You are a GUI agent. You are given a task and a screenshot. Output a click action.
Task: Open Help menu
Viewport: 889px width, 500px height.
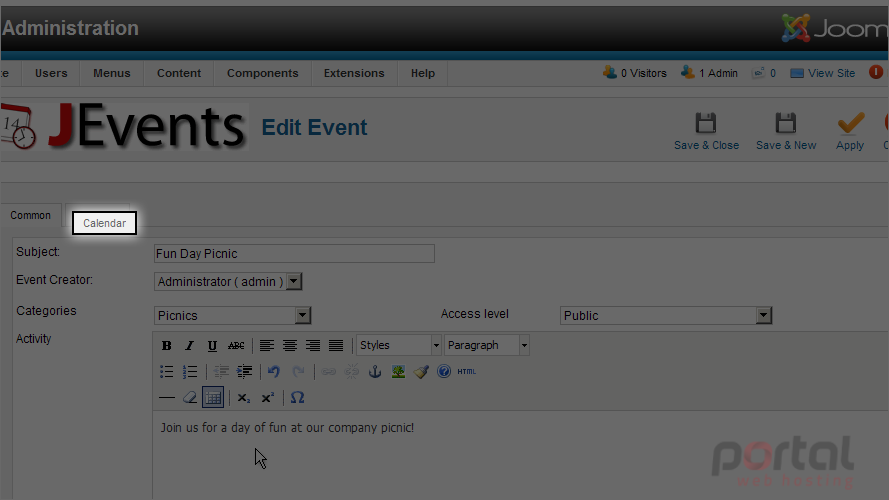(x=422, y=73)
